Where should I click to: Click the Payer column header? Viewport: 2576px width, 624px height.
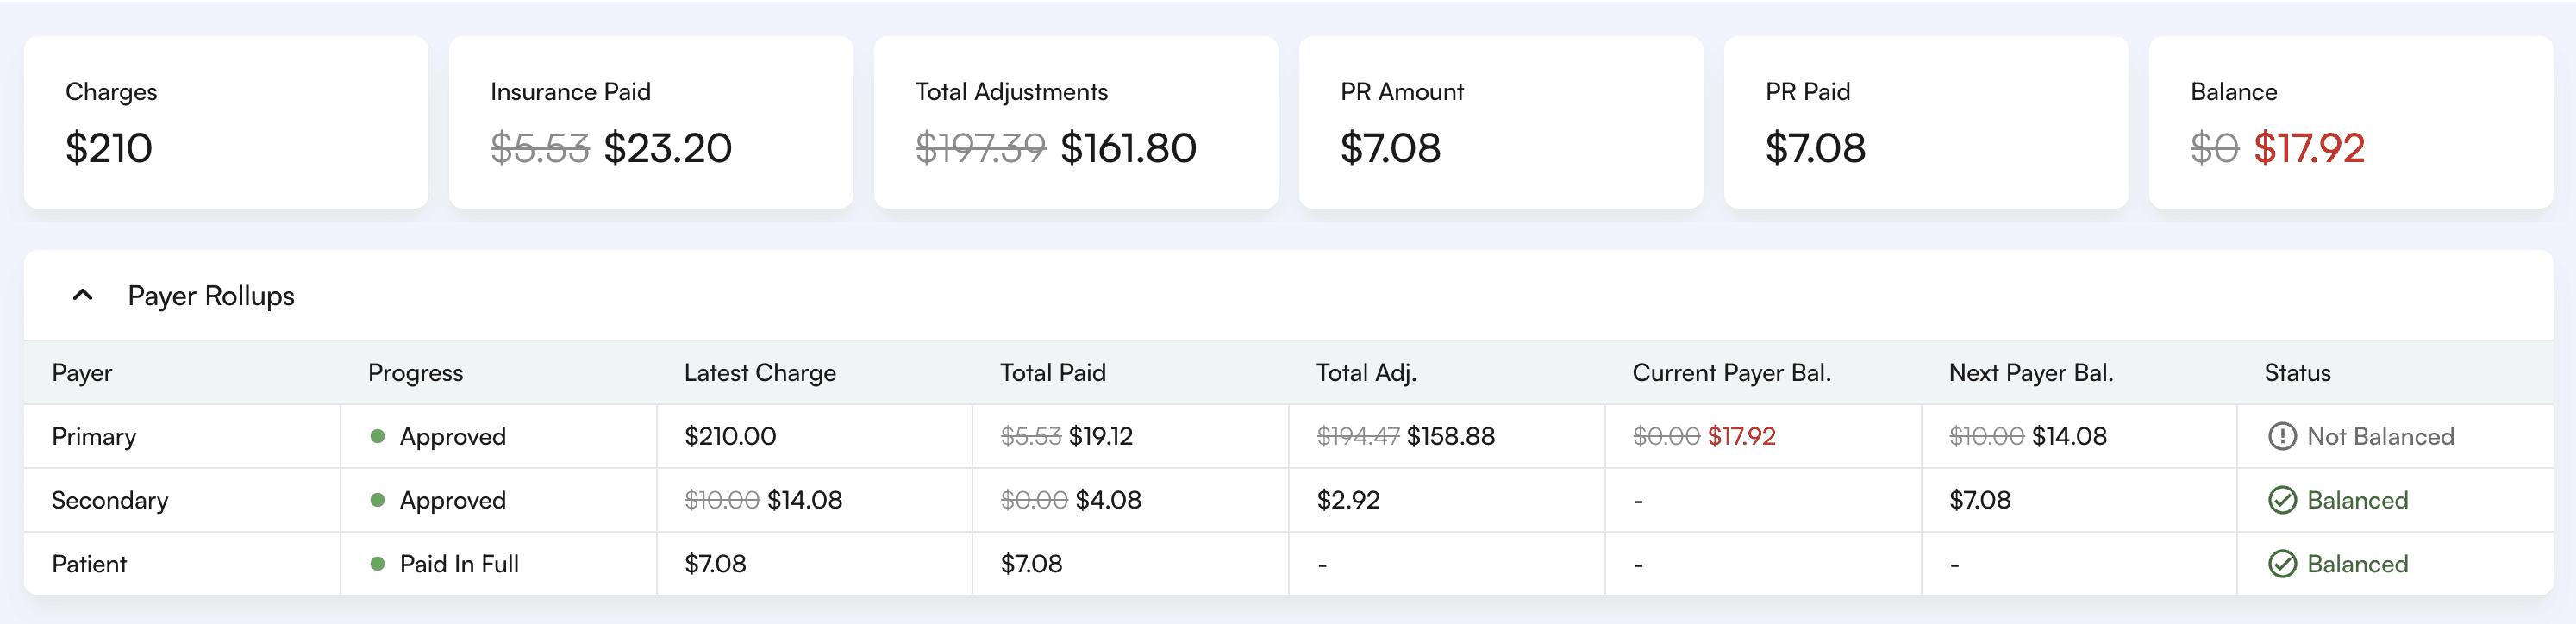tap(82, 373)
